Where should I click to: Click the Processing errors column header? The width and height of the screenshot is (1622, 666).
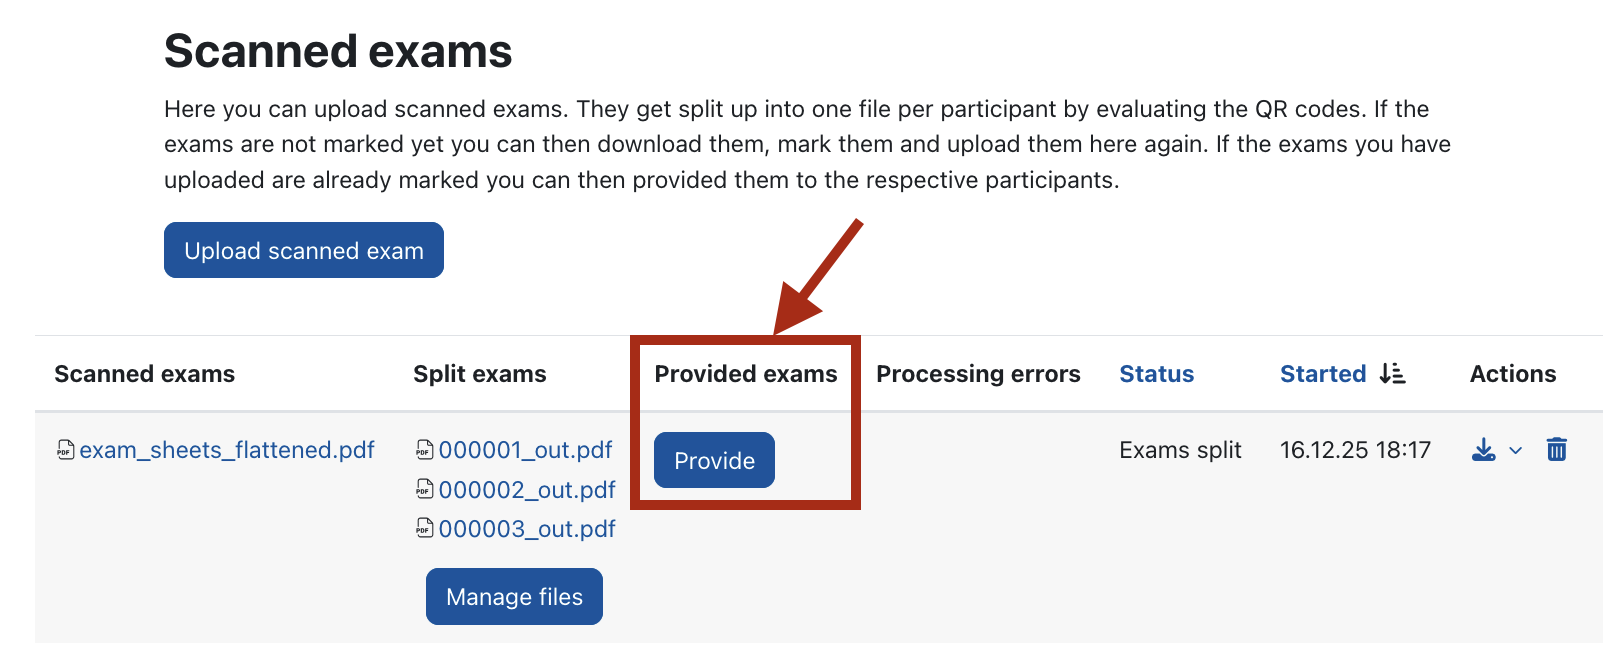coord(978,374)
